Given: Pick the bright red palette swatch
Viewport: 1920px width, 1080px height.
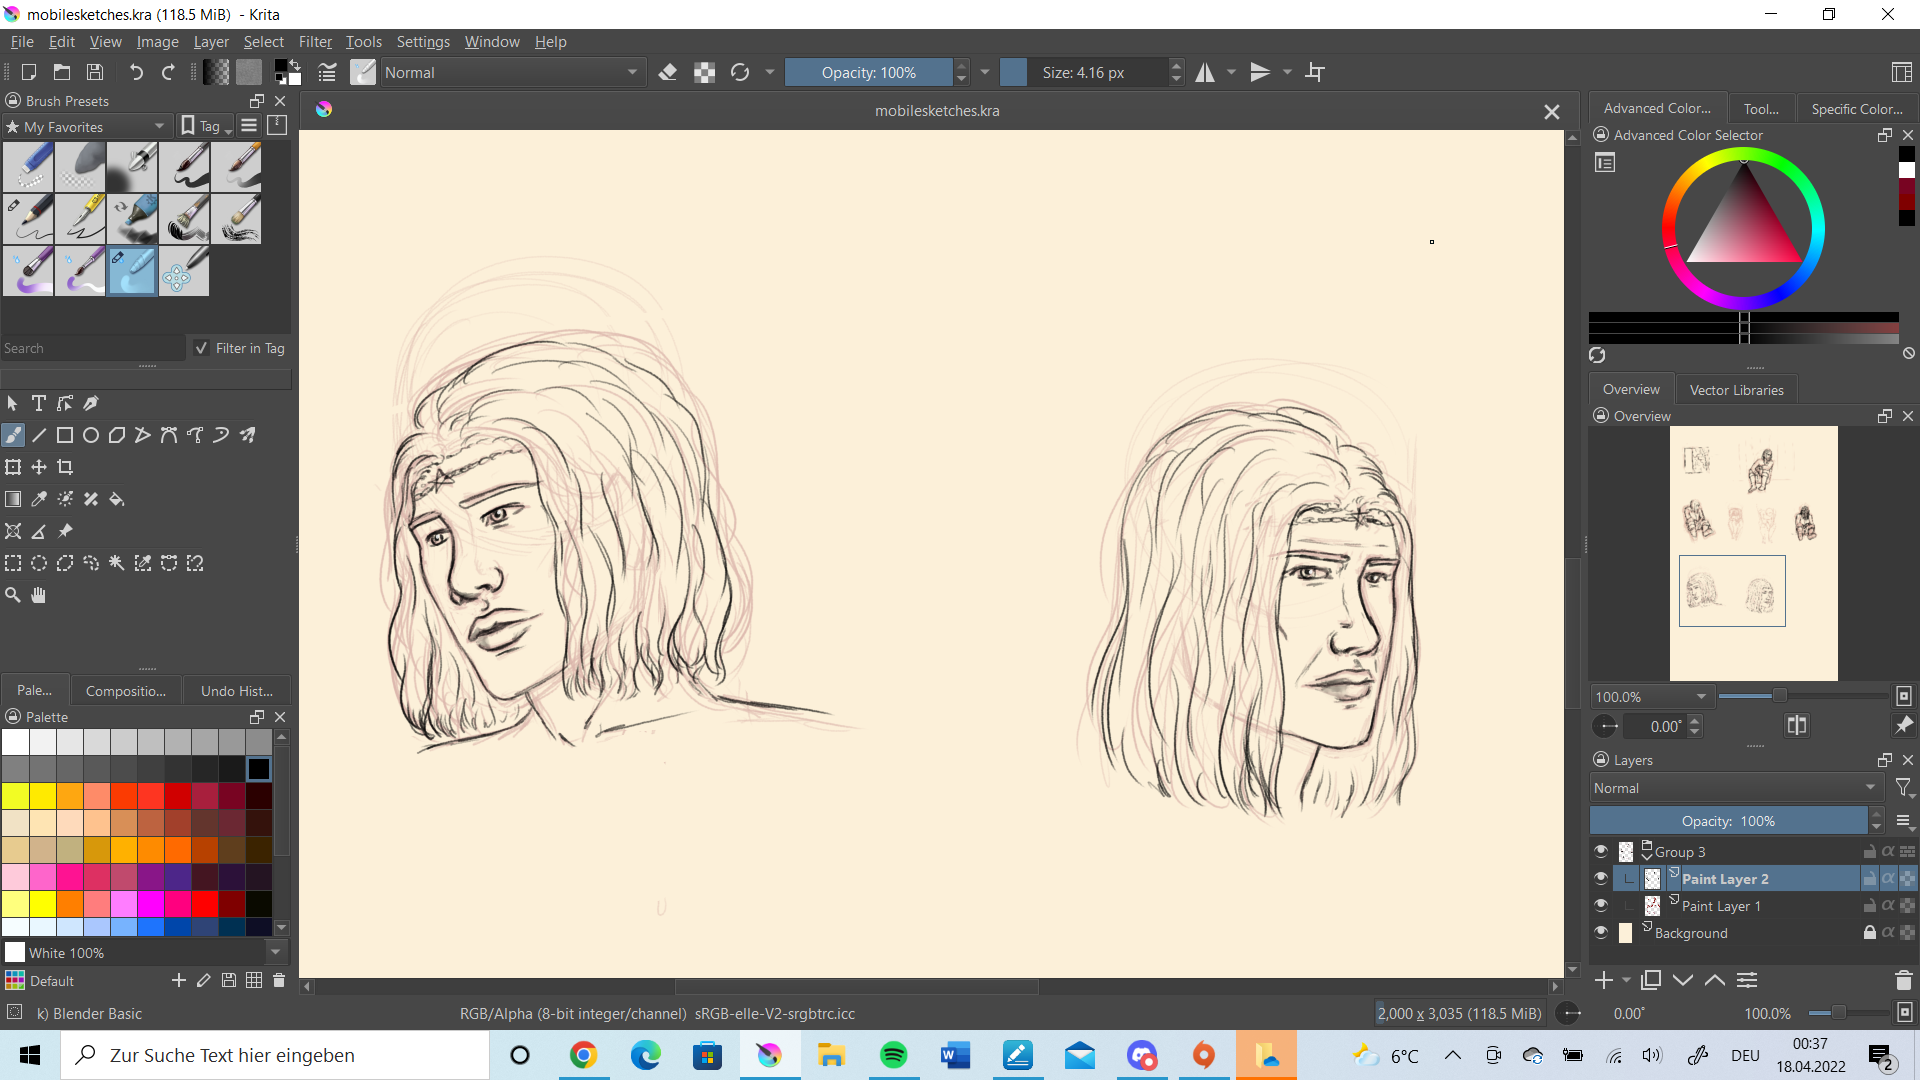Looking at the screenshot, I should point(205,904).
